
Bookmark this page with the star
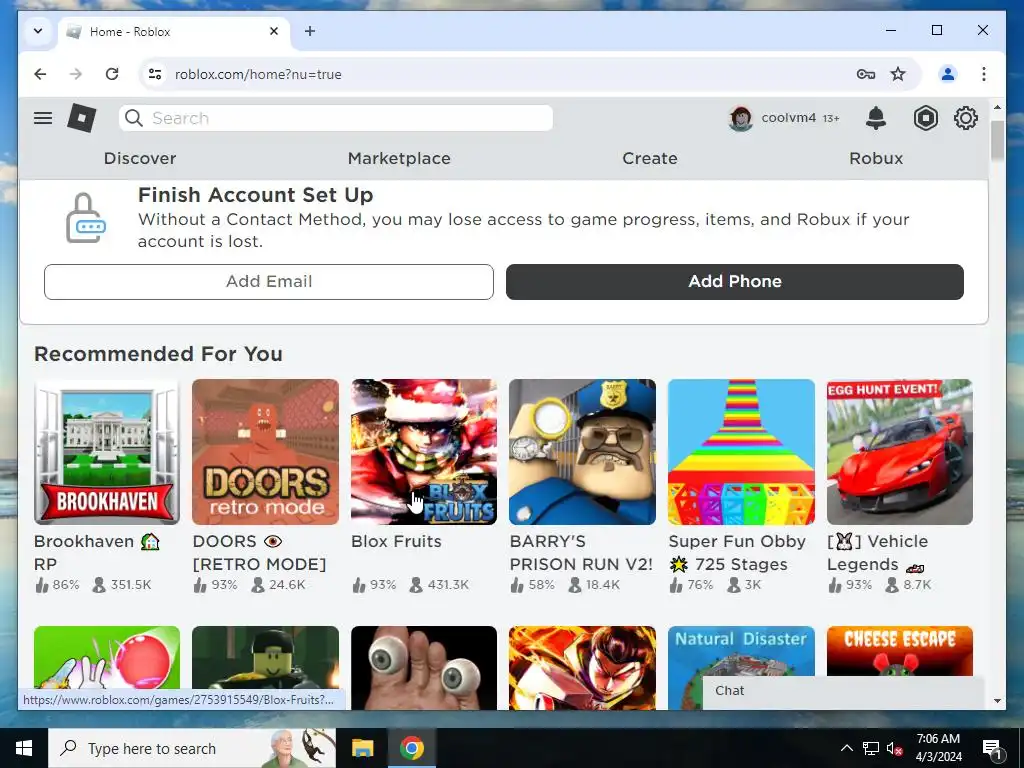(898, 74)
